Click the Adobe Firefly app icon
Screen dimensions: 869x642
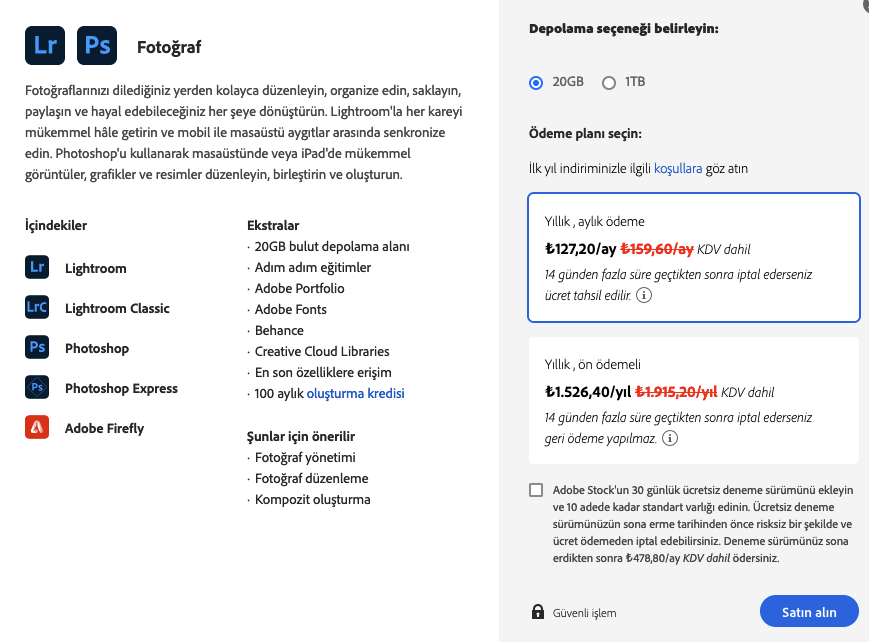(37, 428)
